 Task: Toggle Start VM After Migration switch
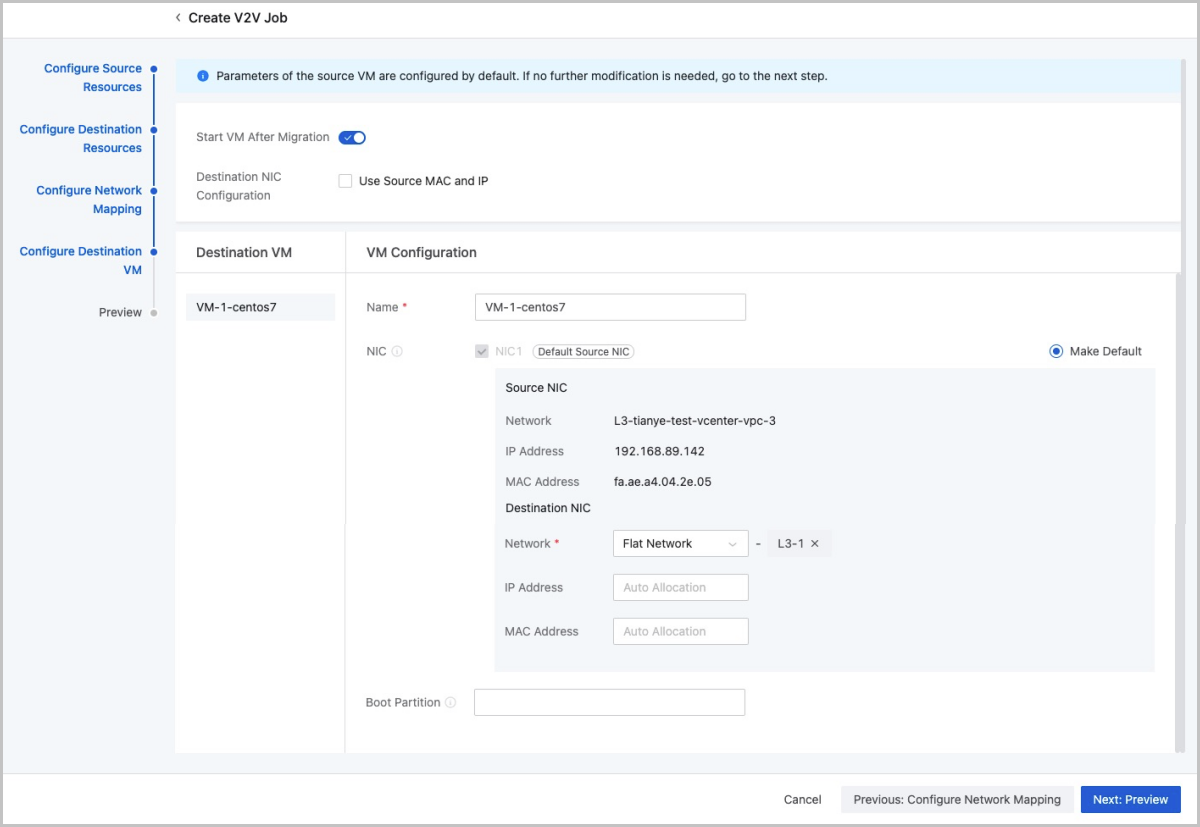pyautogui.click(x=352, y=138)
